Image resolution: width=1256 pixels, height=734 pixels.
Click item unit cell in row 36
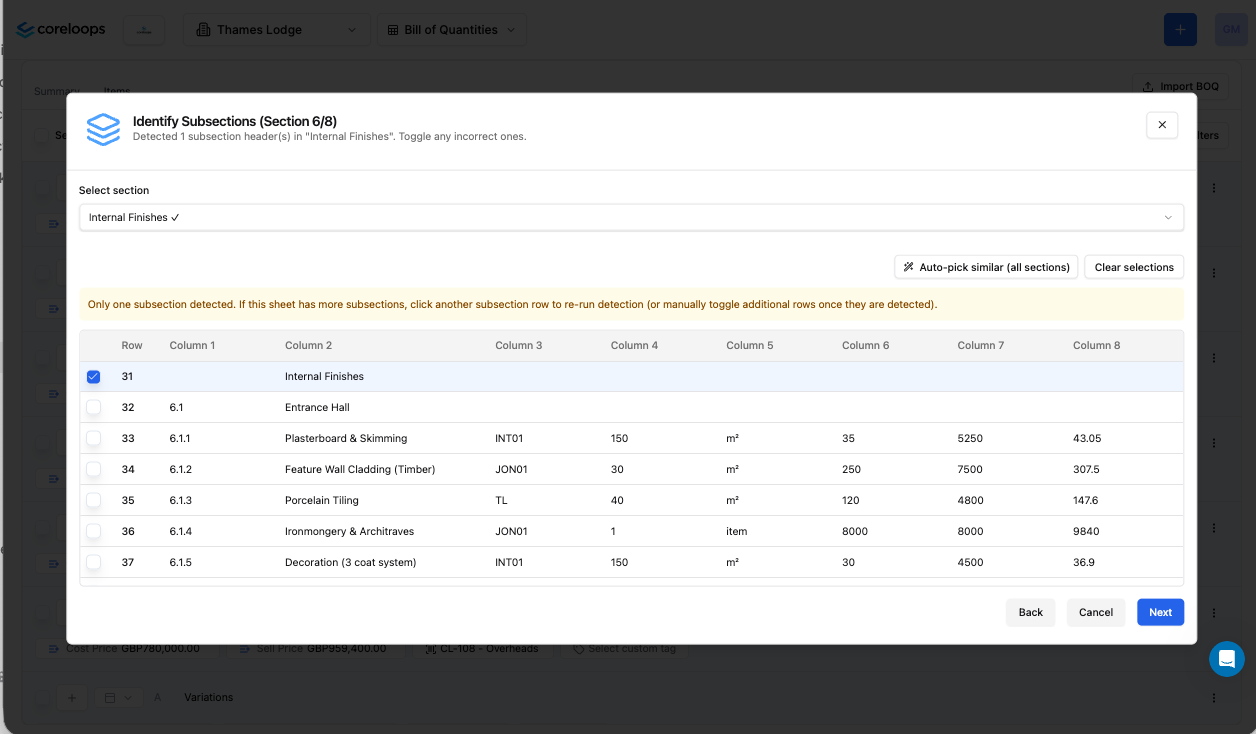(x=737, y=532)
